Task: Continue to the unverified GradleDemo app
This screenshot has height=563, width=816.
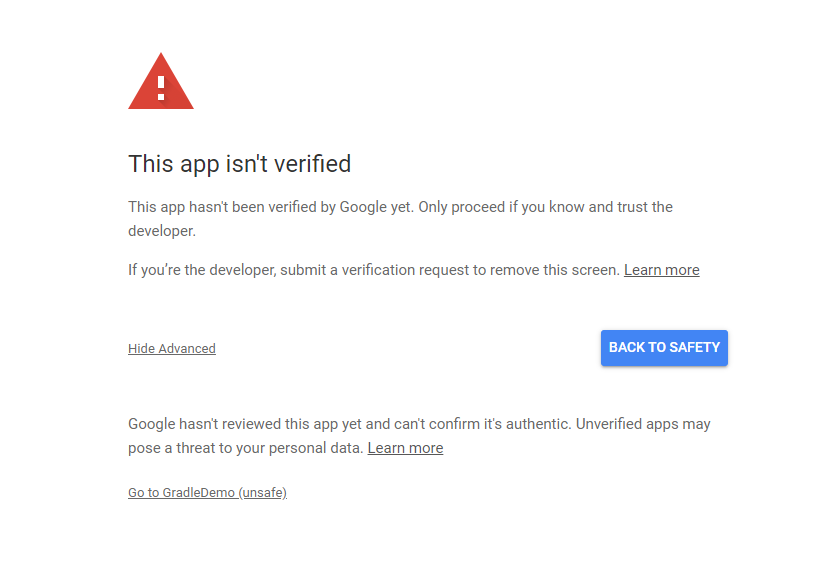Action: (207, 493)
